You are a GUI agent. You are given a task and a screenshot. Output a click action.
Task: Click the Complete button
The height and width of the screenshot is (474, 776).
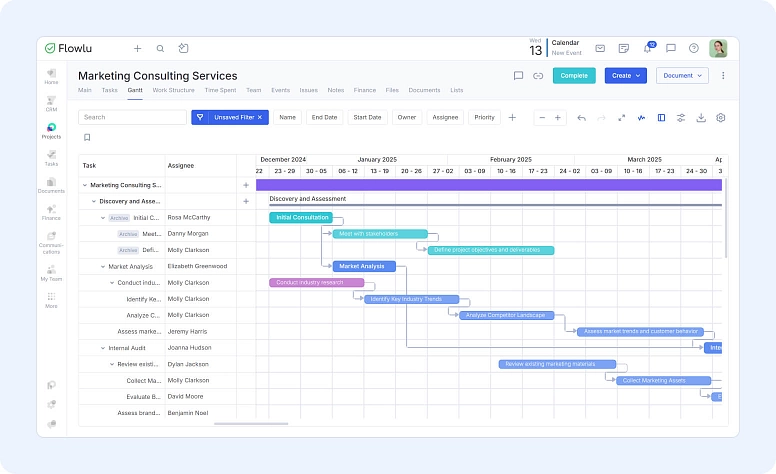(x=573, y=75)
